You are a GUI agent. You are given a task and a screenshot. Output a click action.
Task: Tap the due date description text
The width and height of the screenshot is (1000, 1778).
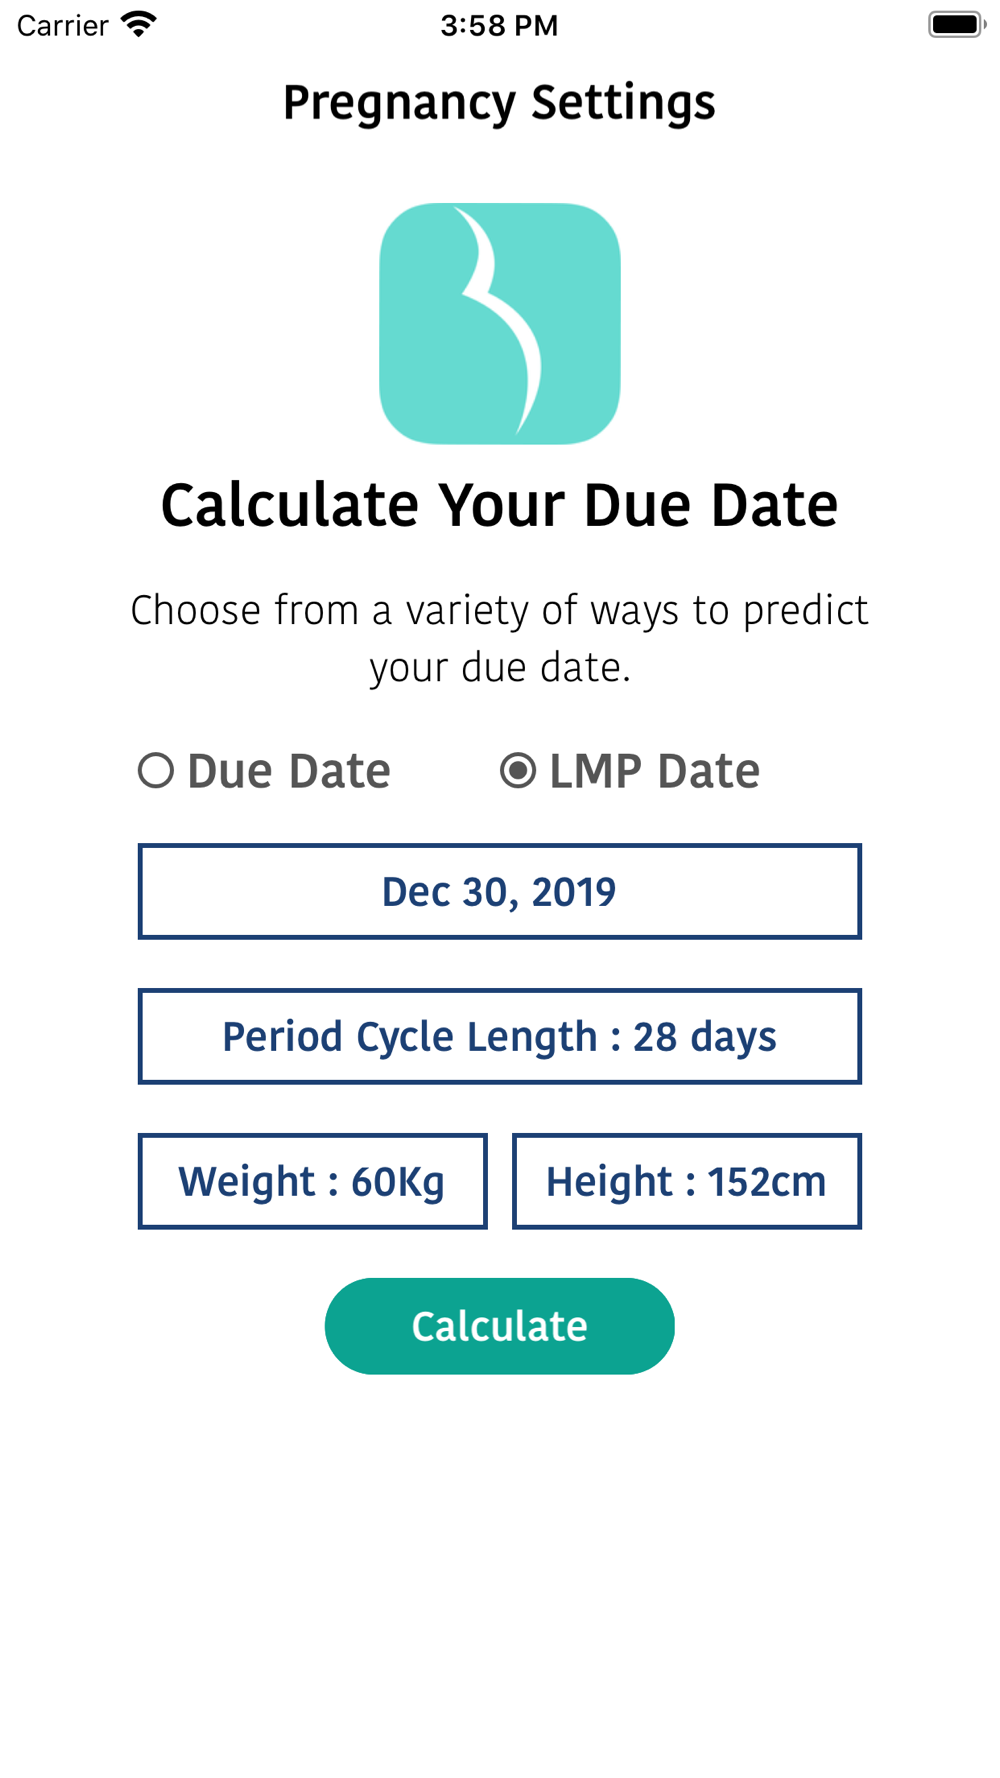[x=500, y=639]
